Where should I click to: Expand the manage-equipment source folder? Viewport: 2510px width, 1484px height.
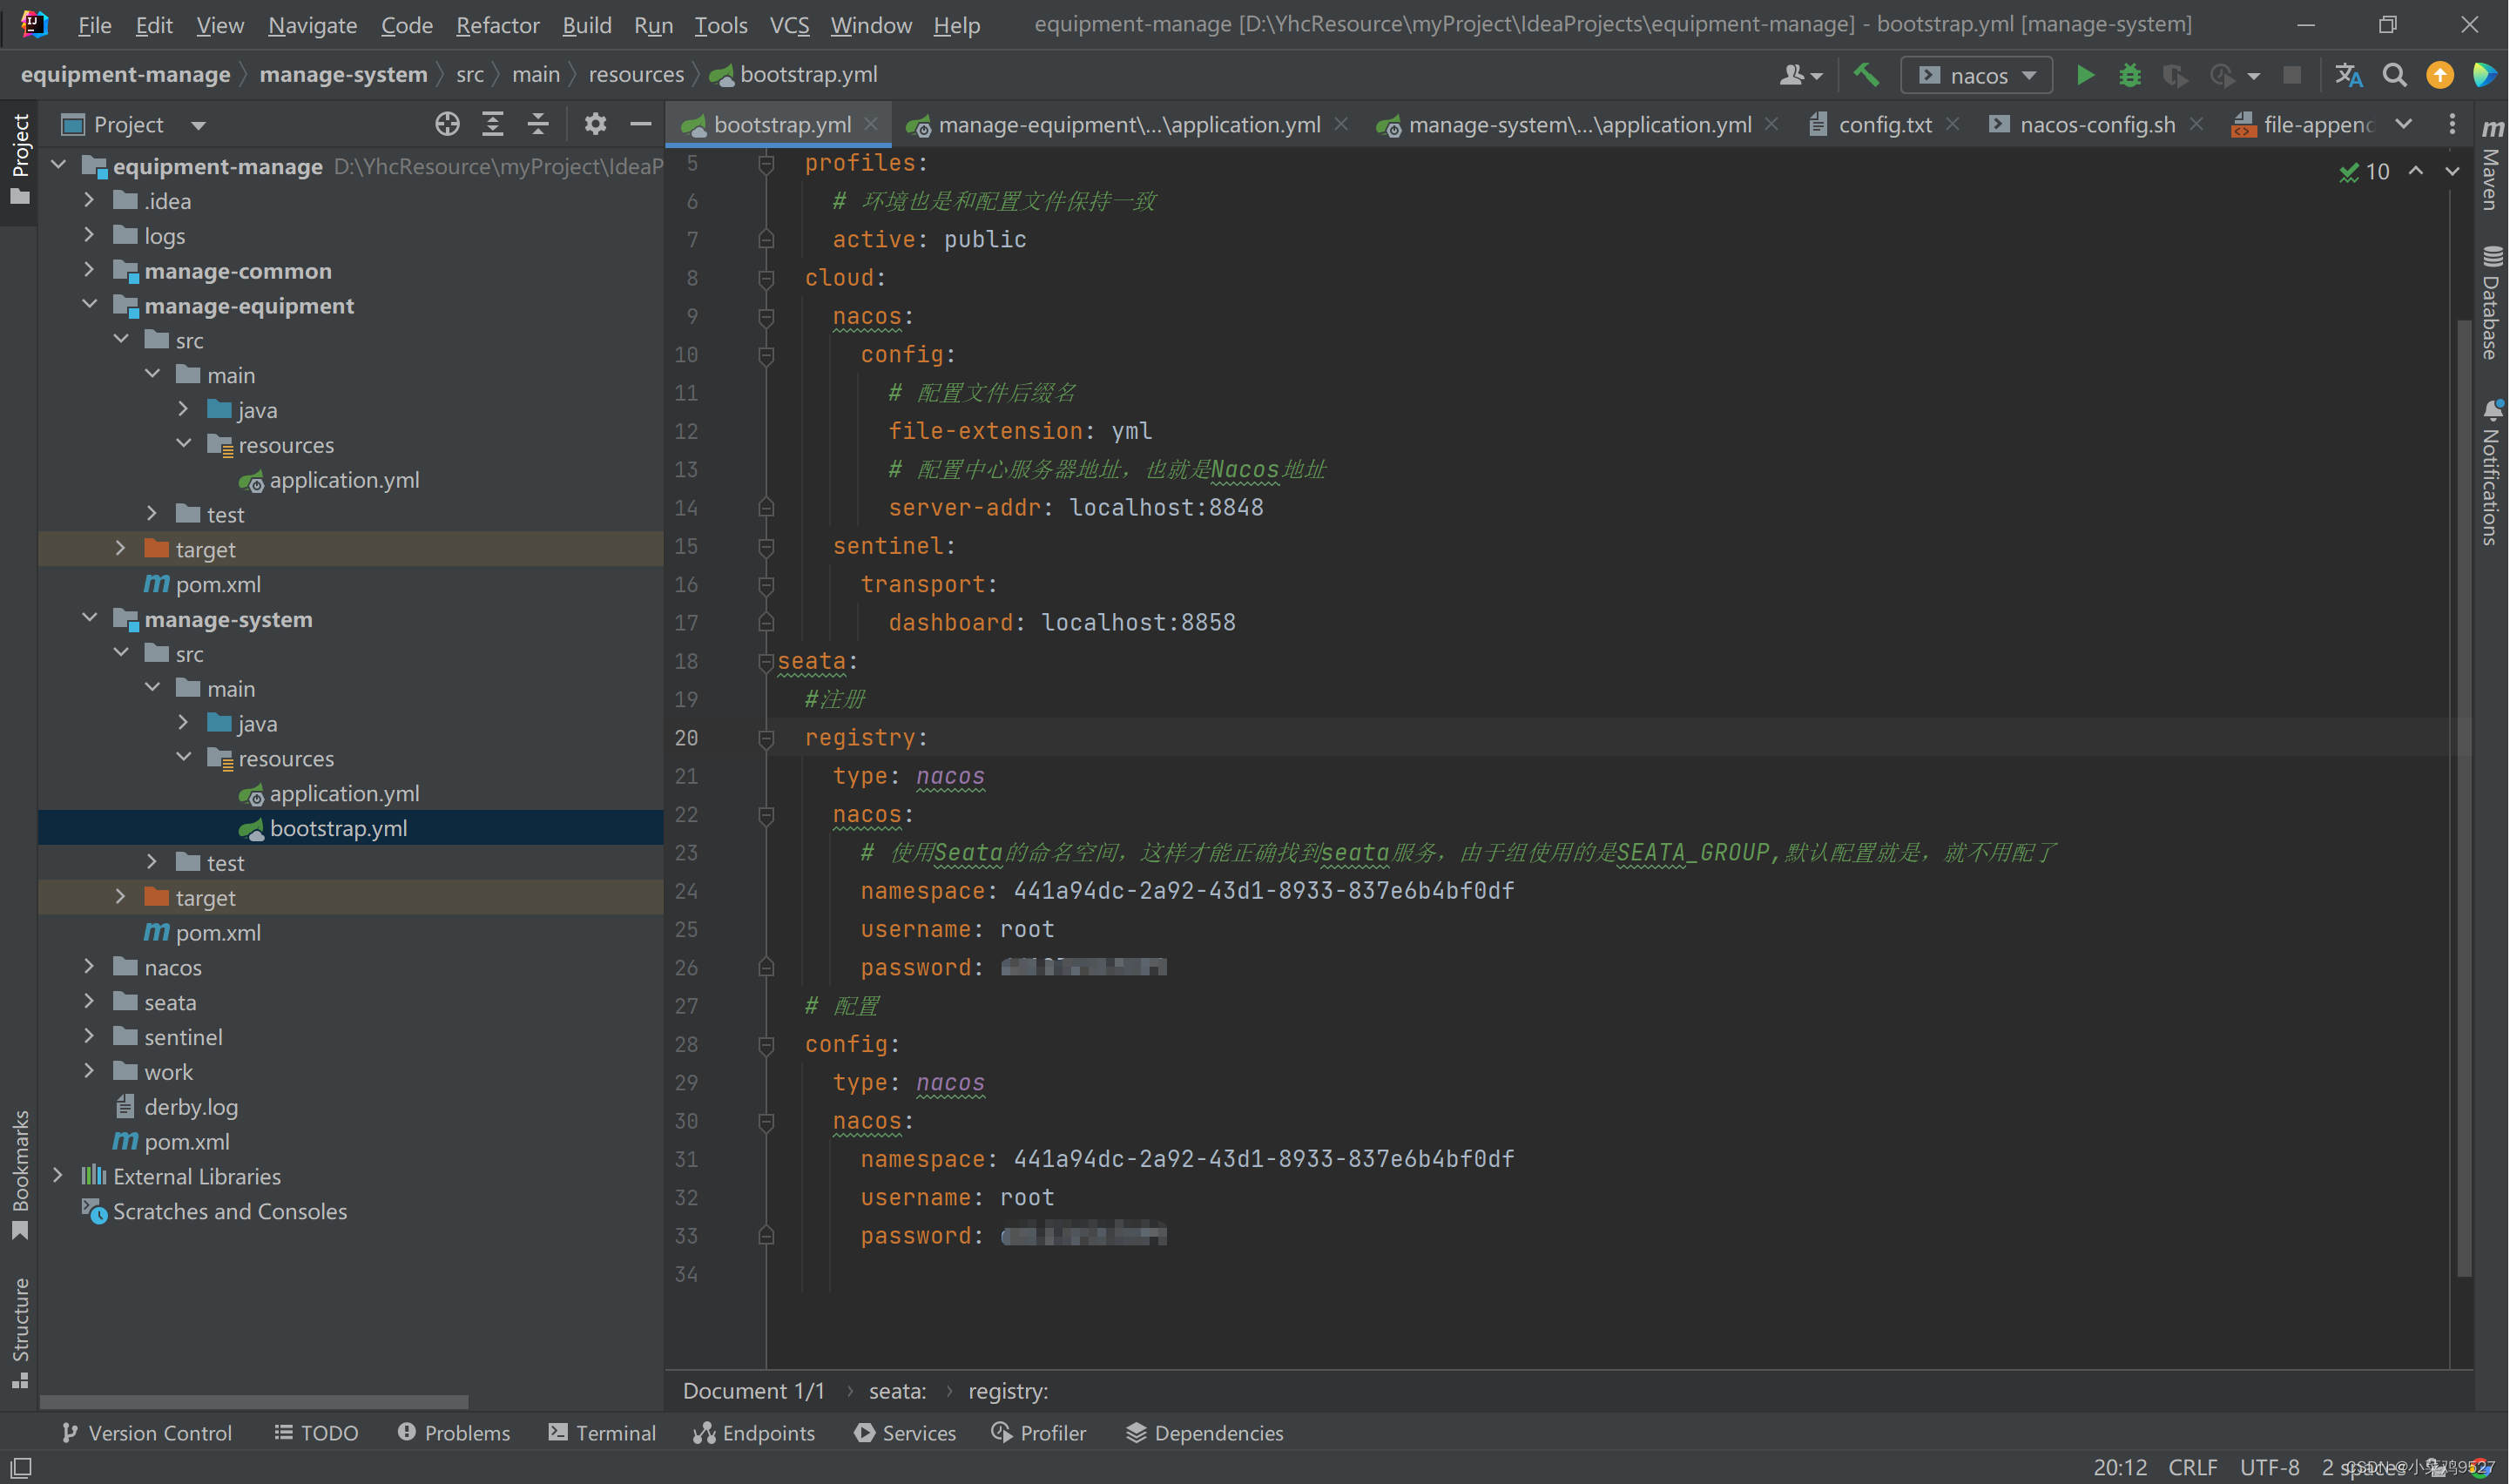184,410
